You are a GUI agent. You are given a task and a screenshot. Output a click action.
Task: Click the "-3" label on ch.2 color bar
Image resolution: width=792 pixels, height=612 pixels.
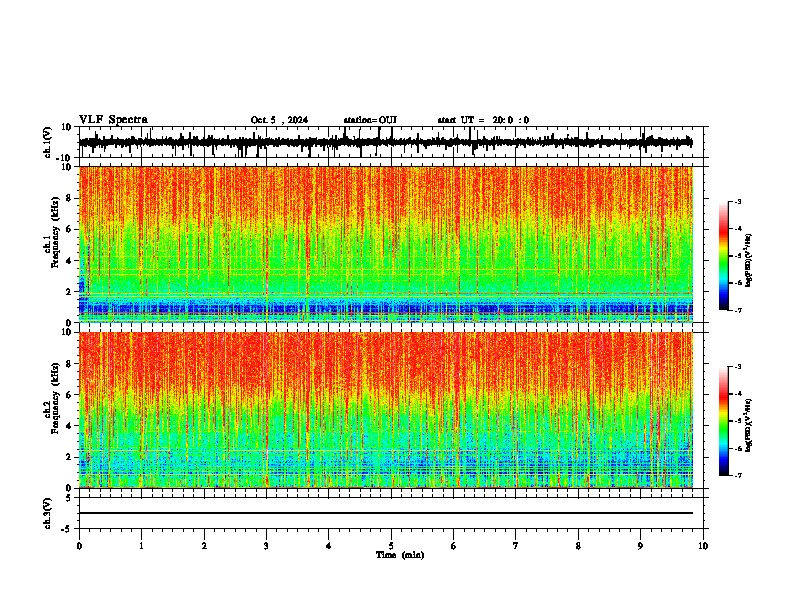pos(737,367)
